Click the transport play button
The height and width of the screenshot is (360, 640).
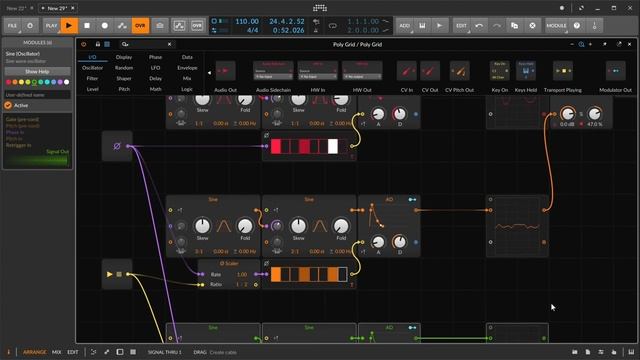pyautogui.click(x=69, y=25)
